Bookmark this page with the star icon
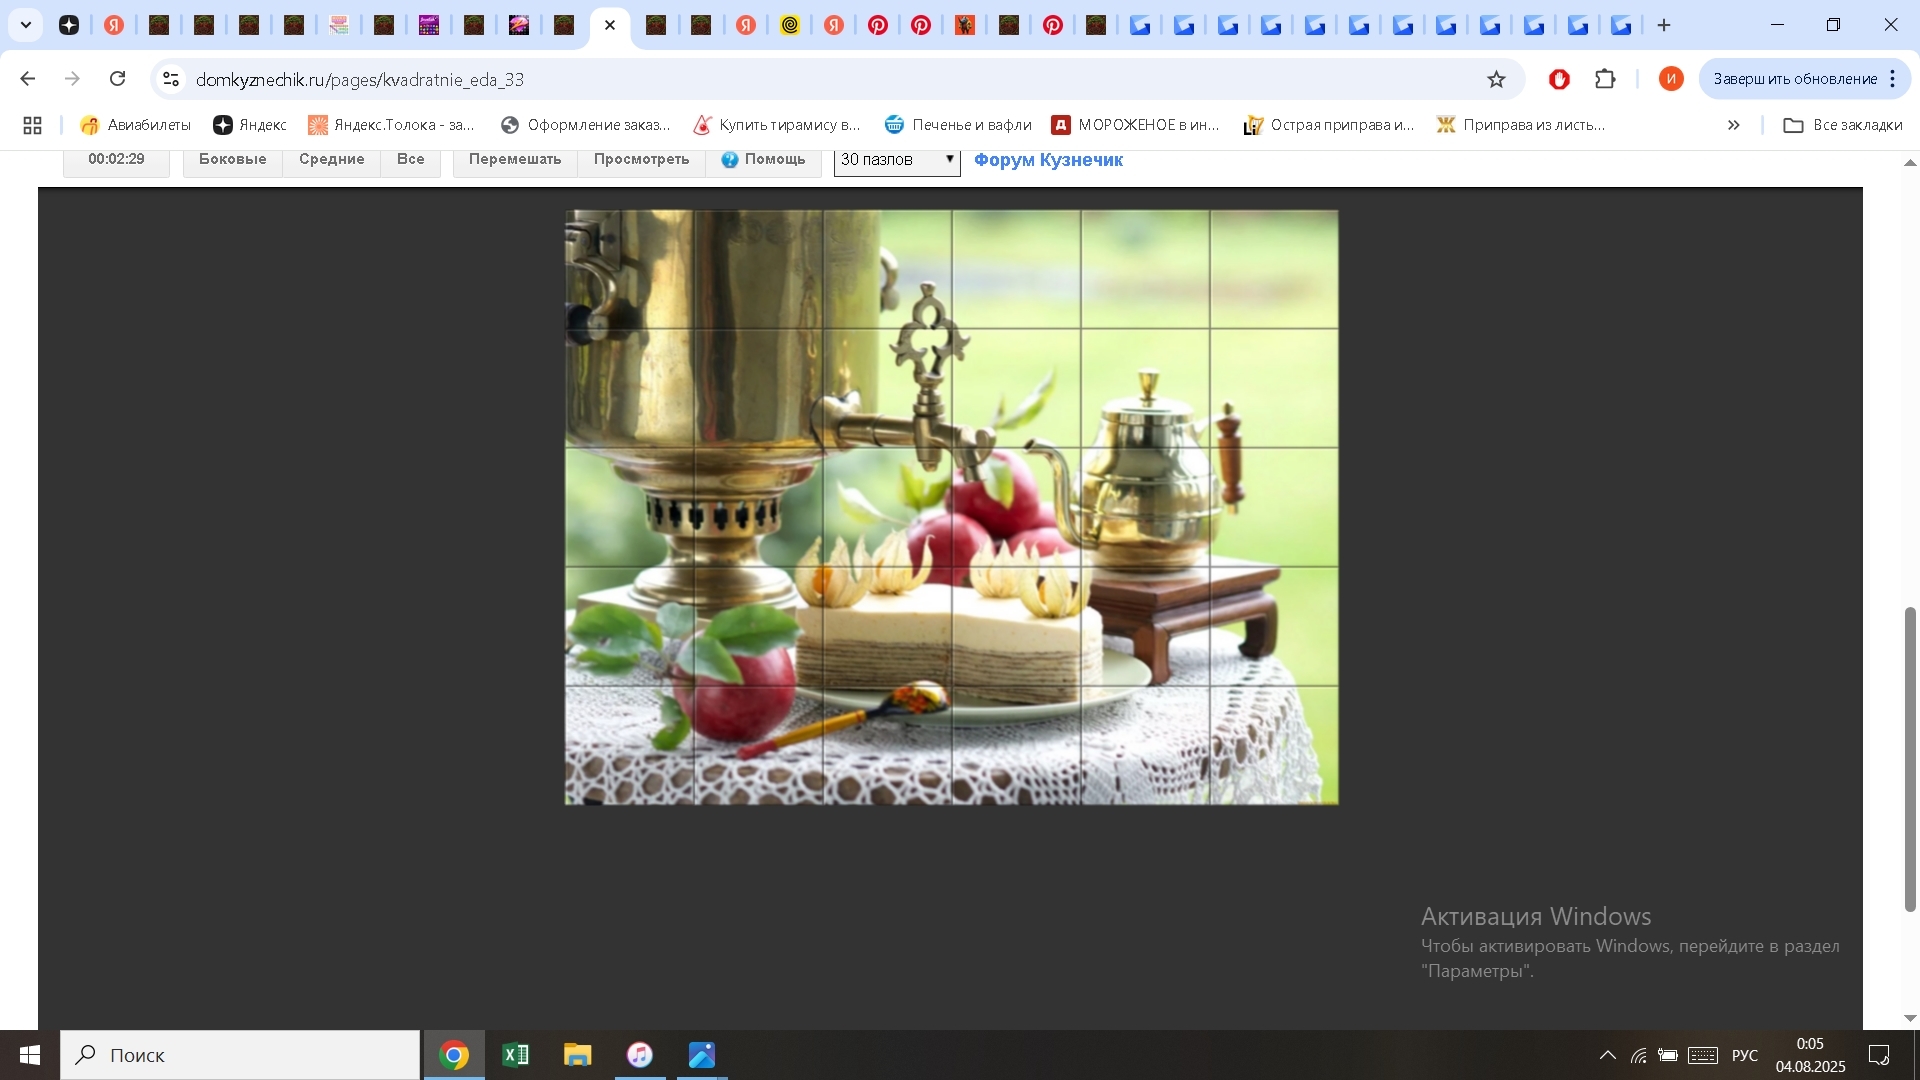The height and width of the screenshot is (1080, 1920). [x=1496, y=79]
